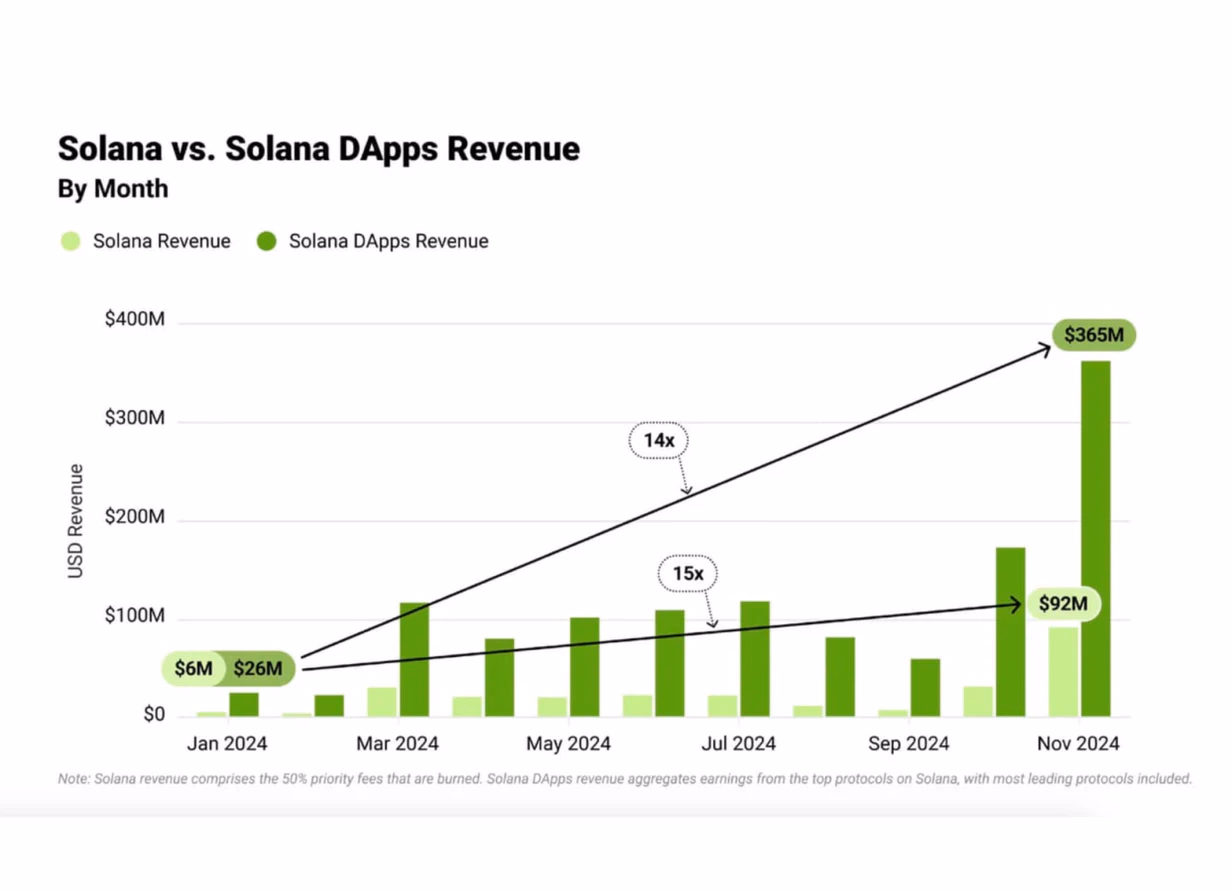Image resolution: width=1232 pixels, height=893 pixels.
Task: Click the footnote starting "Note: Solana revenue comprises"
Action: [625, 778]
